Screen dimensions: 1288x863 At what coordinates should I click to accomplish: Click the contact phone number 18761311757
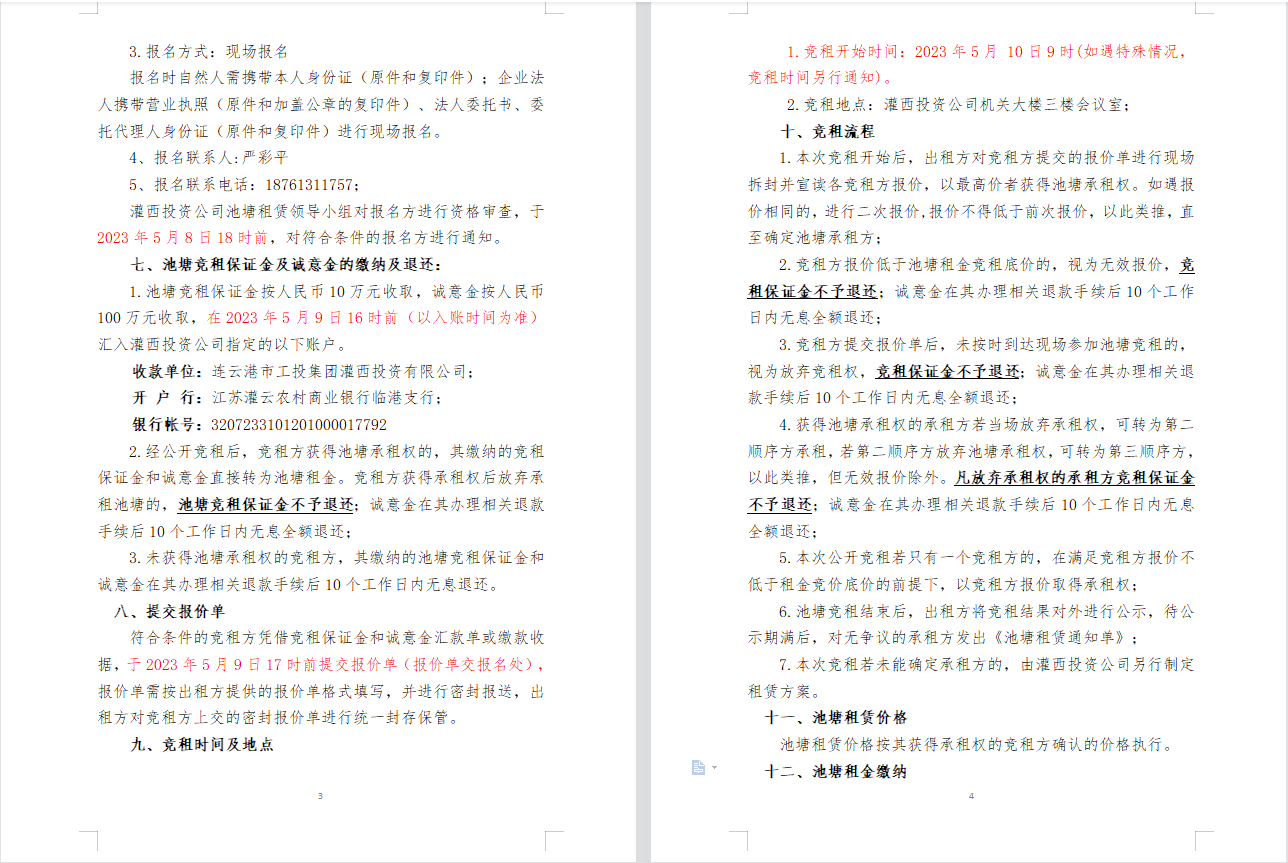tap(310, 185)
